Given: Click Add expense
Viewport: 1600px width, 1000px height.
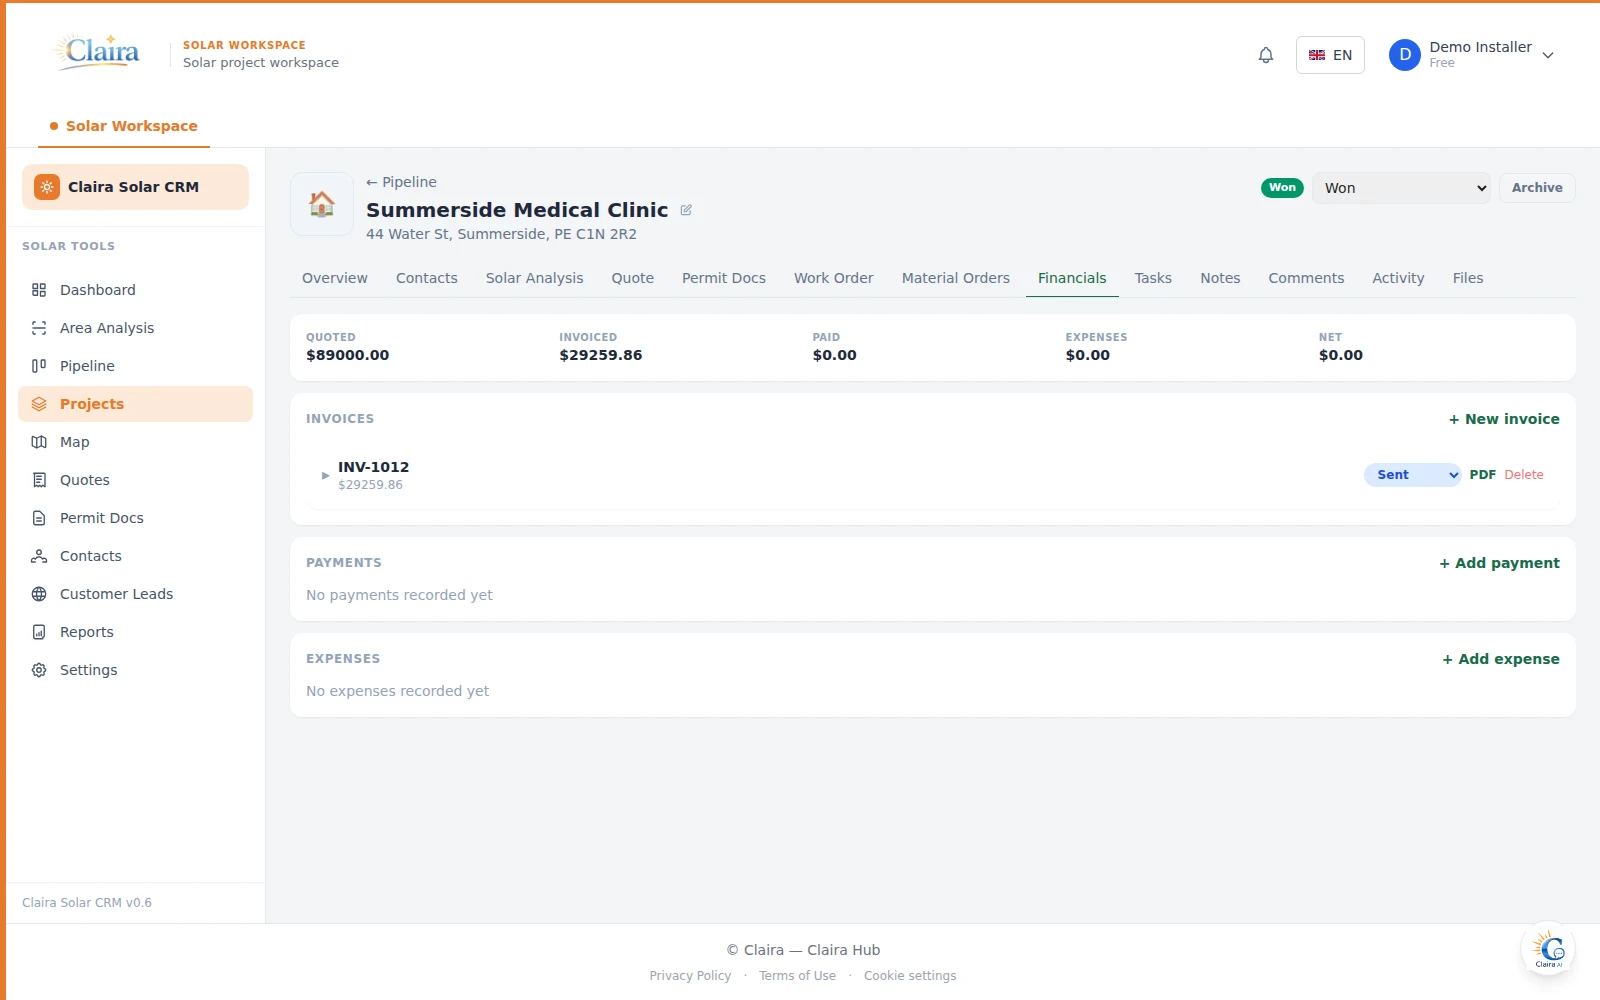Looking at the screenshot, I should 1500,659.
